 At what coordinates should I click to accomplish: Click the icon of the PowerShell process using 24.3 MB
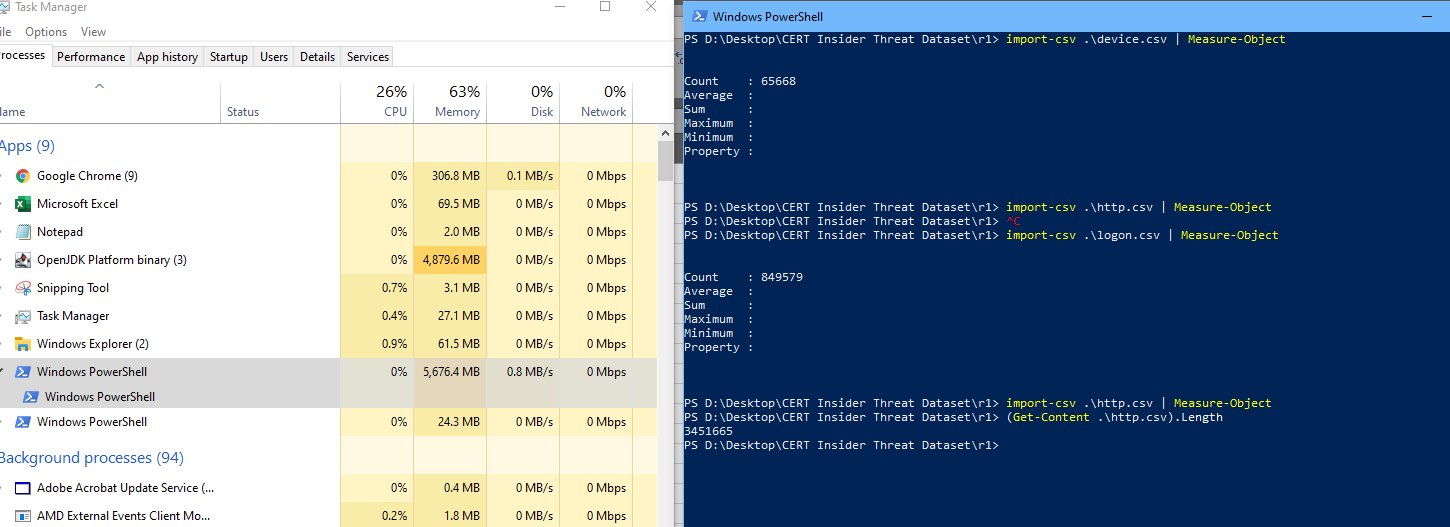coord(23,422)
